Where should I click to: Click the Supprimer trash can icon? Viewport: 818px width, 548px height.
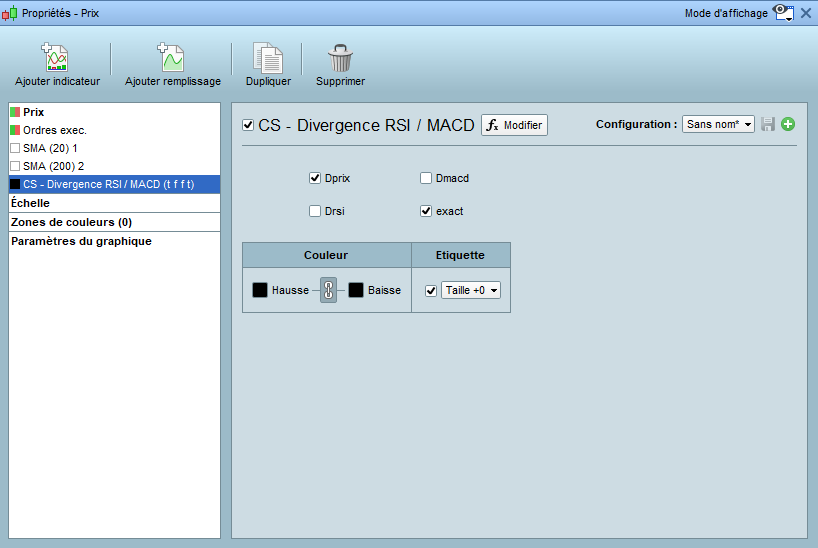[x=340, y=57]
